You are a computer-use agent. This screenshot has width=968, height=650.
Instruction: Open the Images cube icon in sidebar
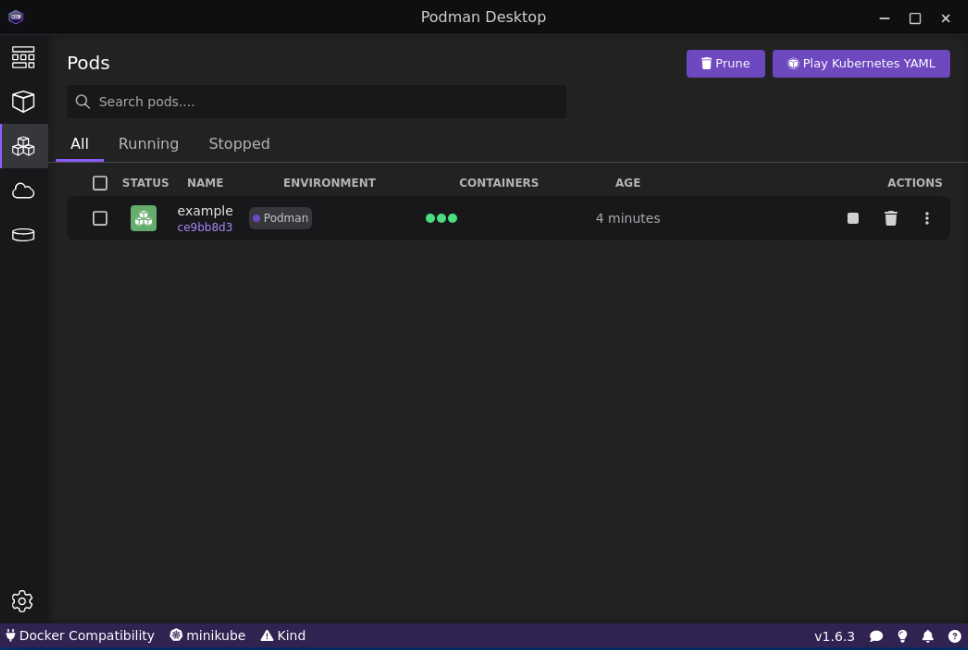click(x=23, y=102)
